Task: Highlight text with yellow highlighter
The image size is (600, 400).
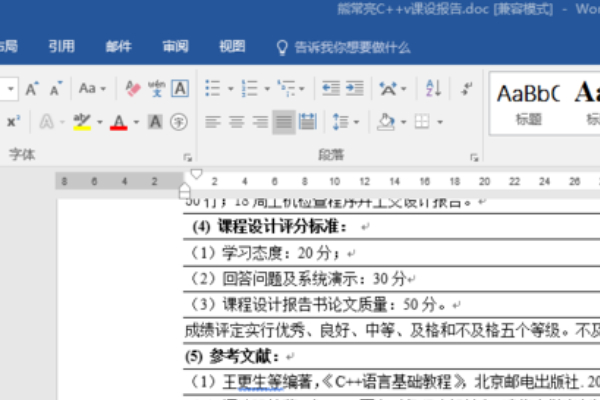Action: [x=82, y=122]
